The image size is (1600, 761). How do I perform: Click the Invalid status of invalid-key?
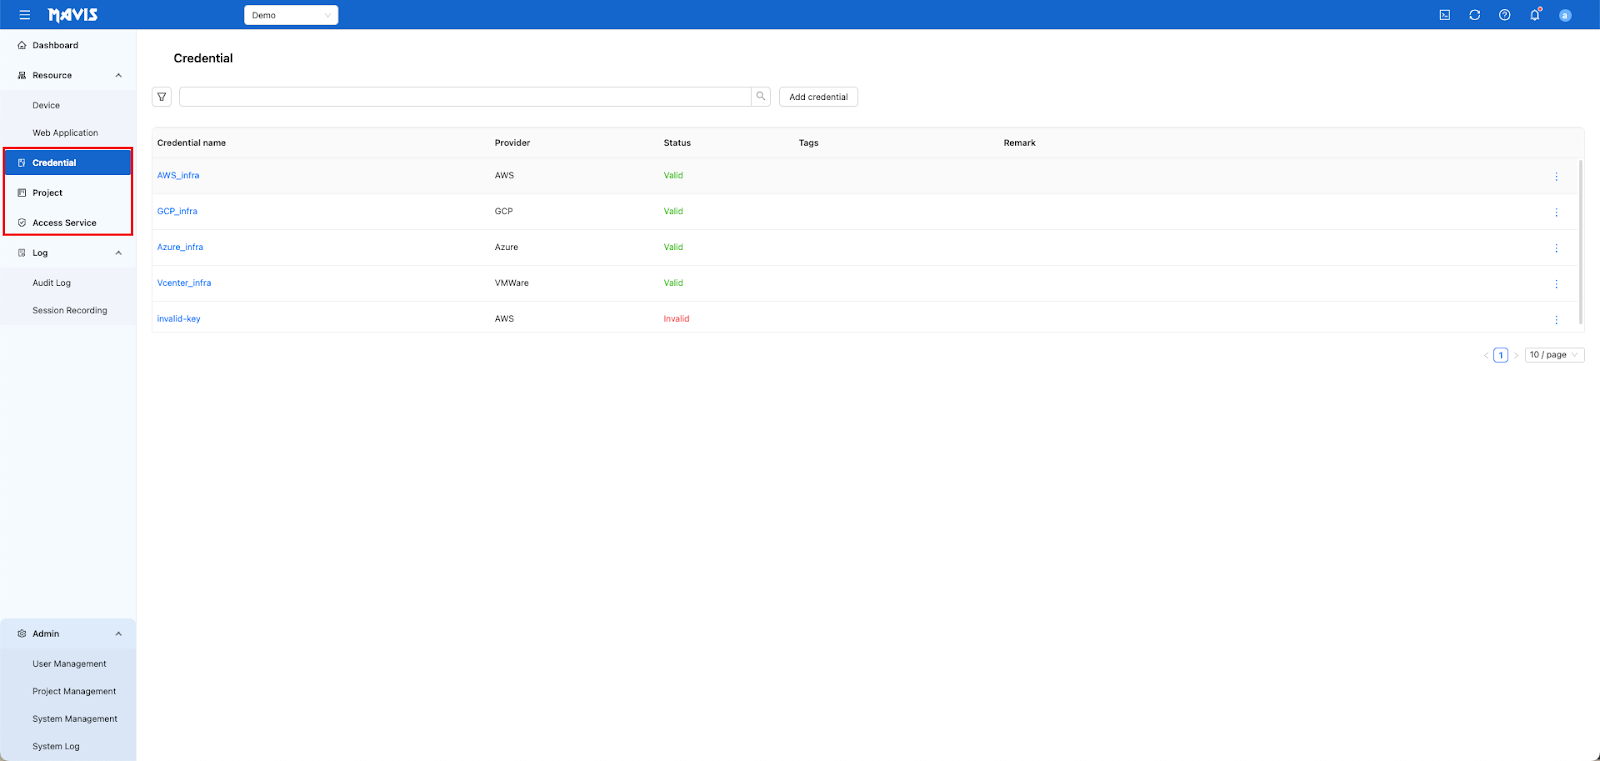point(676,320)
